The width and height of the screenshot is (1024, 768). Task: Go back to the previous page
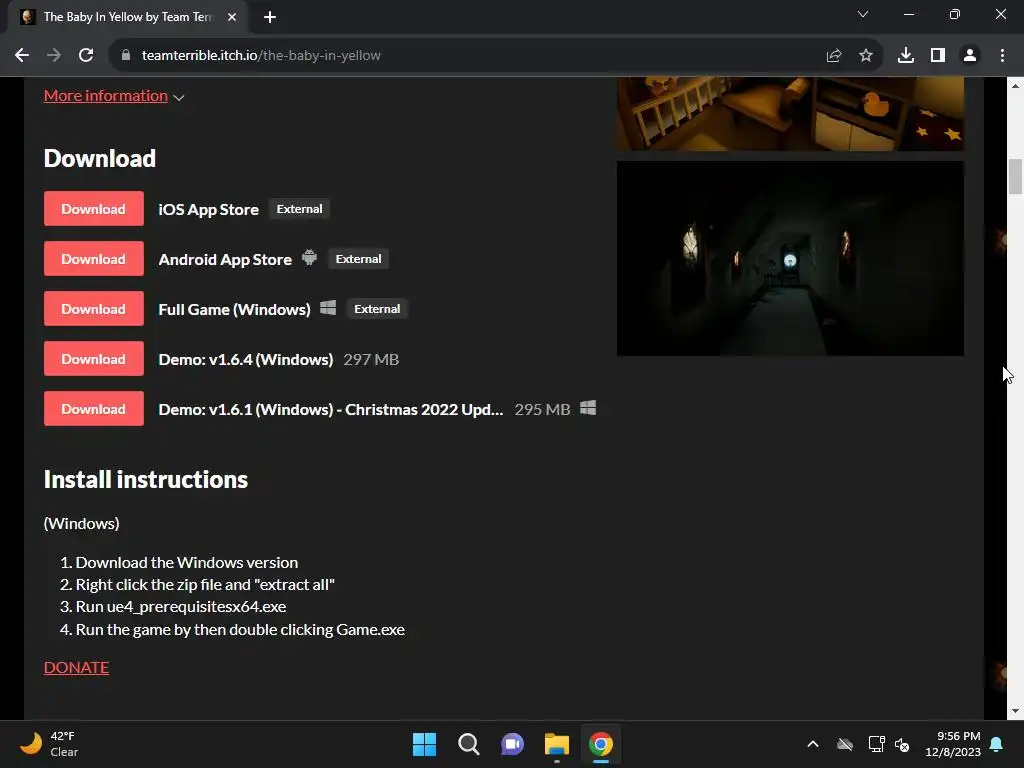[22, 56]
